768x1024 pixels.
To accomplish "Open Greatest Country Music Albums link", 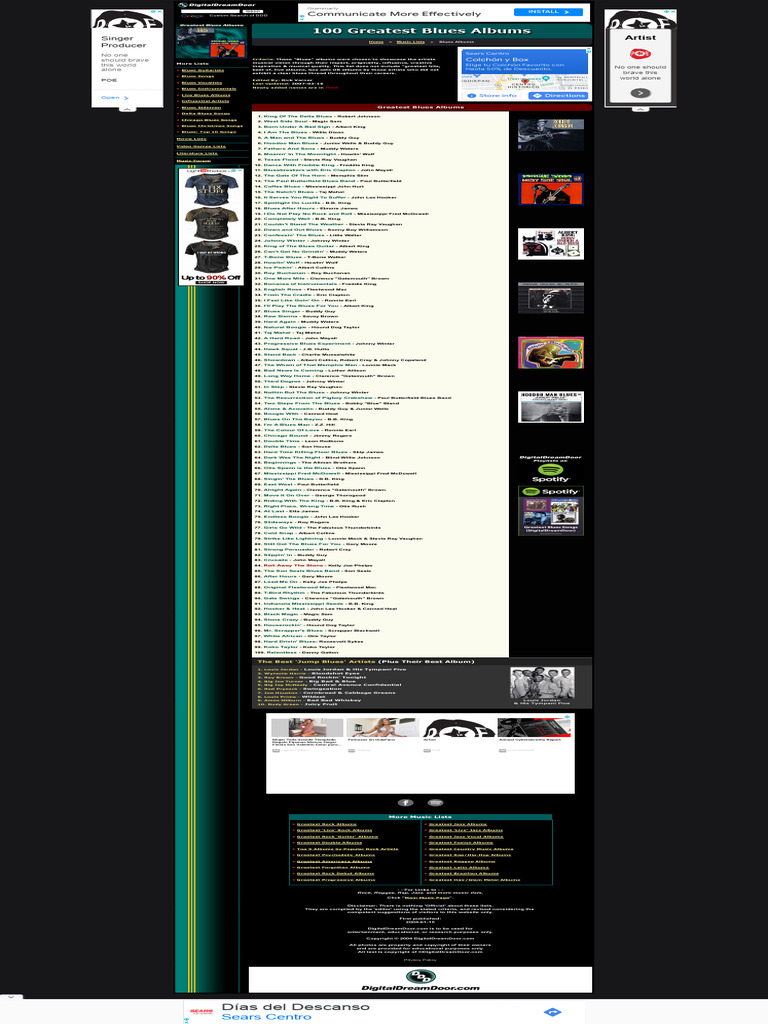I will pos(471,849).
